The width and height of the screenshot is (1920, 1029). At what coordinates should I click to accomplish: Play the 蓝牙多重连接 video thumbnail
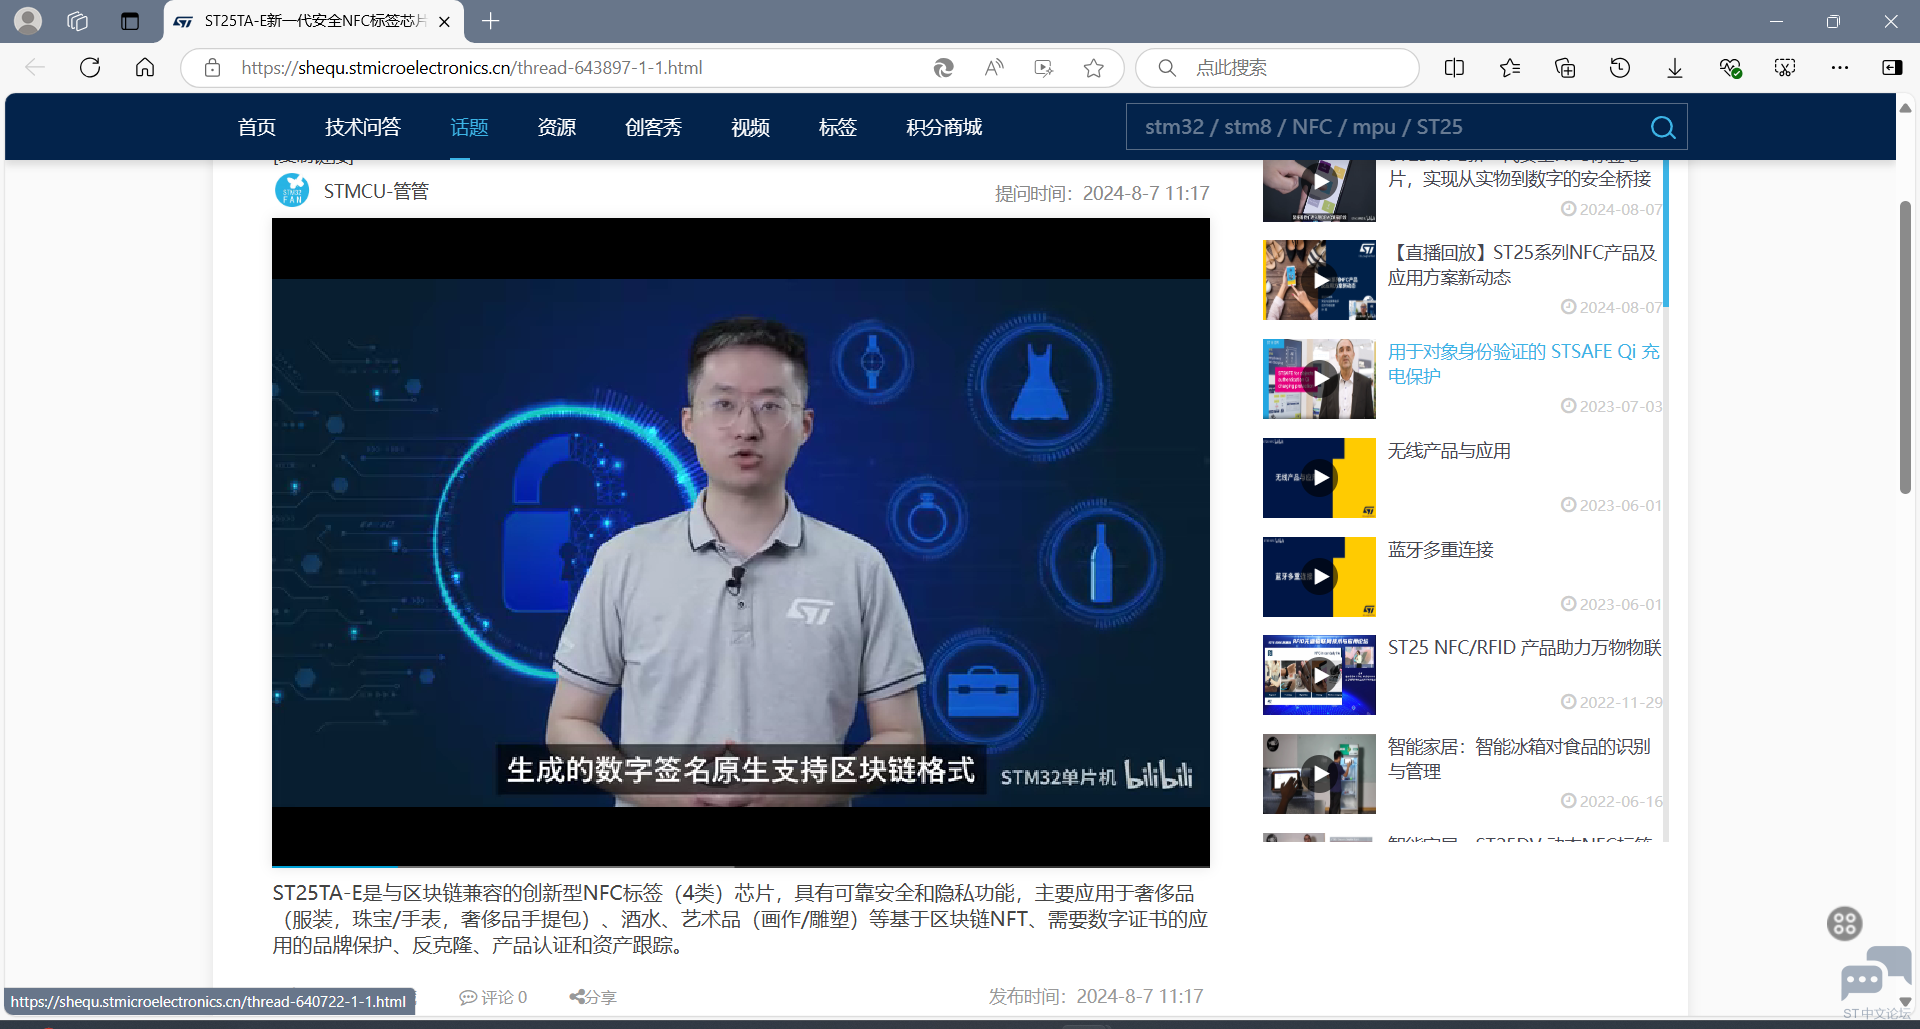point(1319,577)
